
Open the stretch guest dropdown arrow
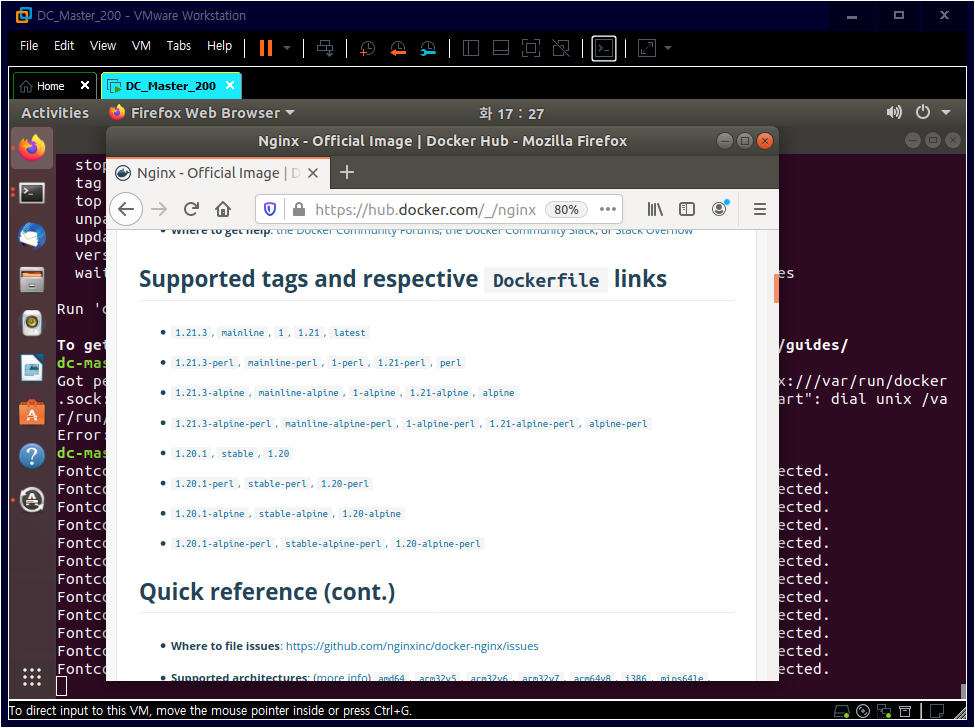coord(668,48)
